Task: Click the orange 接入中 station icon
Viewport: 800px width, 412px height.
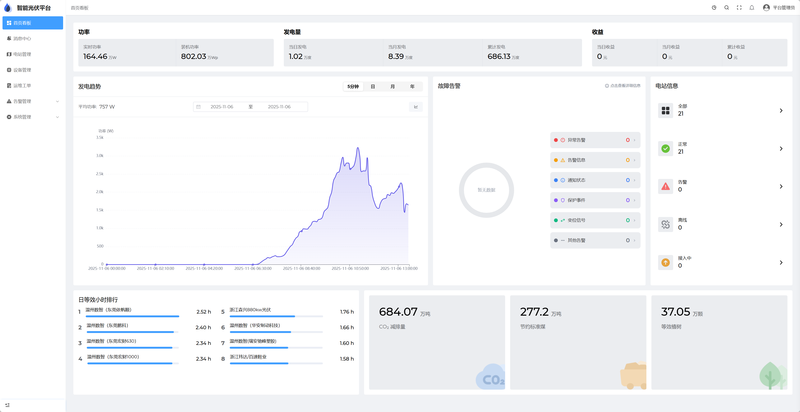Action: (666, 261)
